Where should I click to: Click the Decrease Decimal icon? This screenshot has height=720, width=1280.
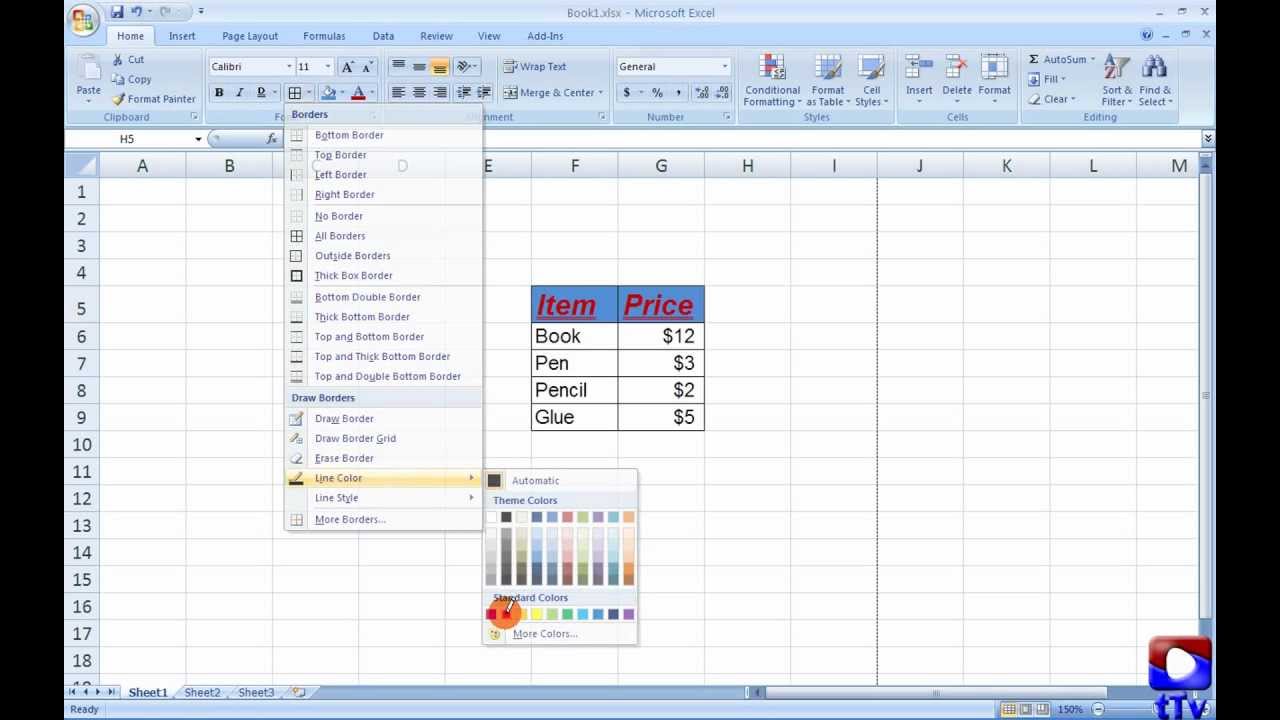pyautogui.click(x=722, y=93)
